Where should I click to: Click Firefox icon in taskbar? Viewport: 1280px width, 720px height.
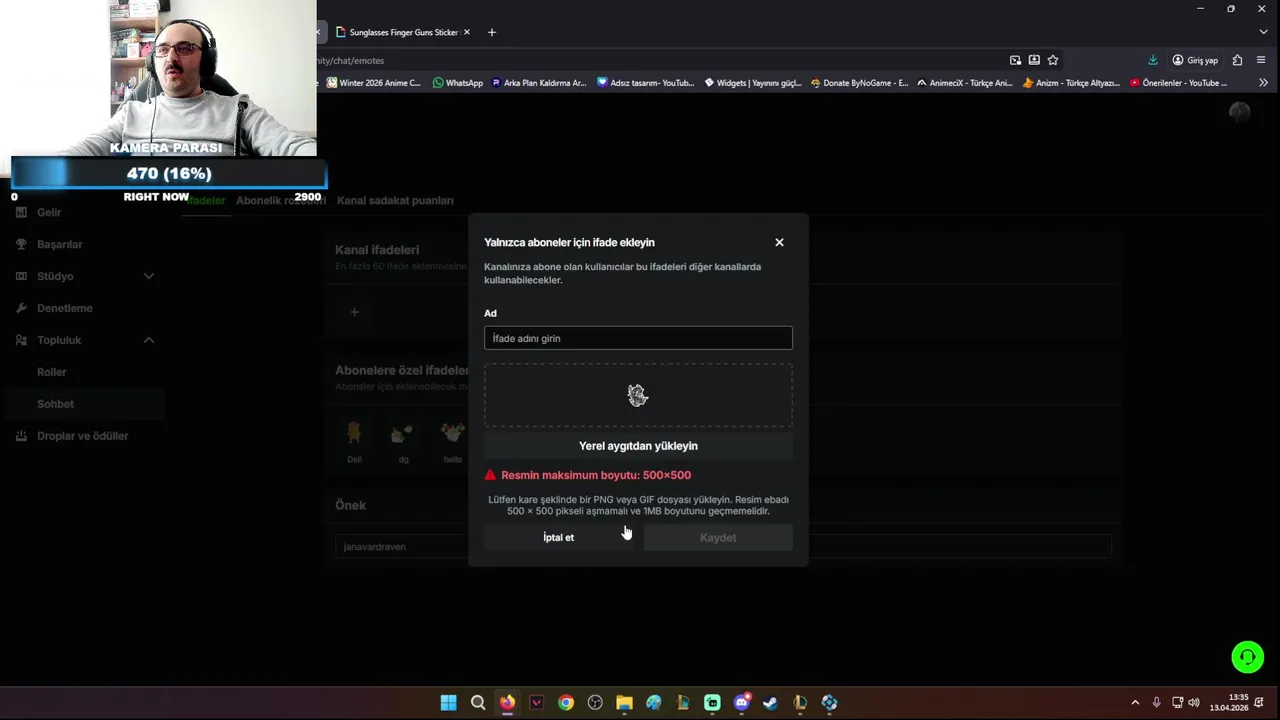coord(507,703)
